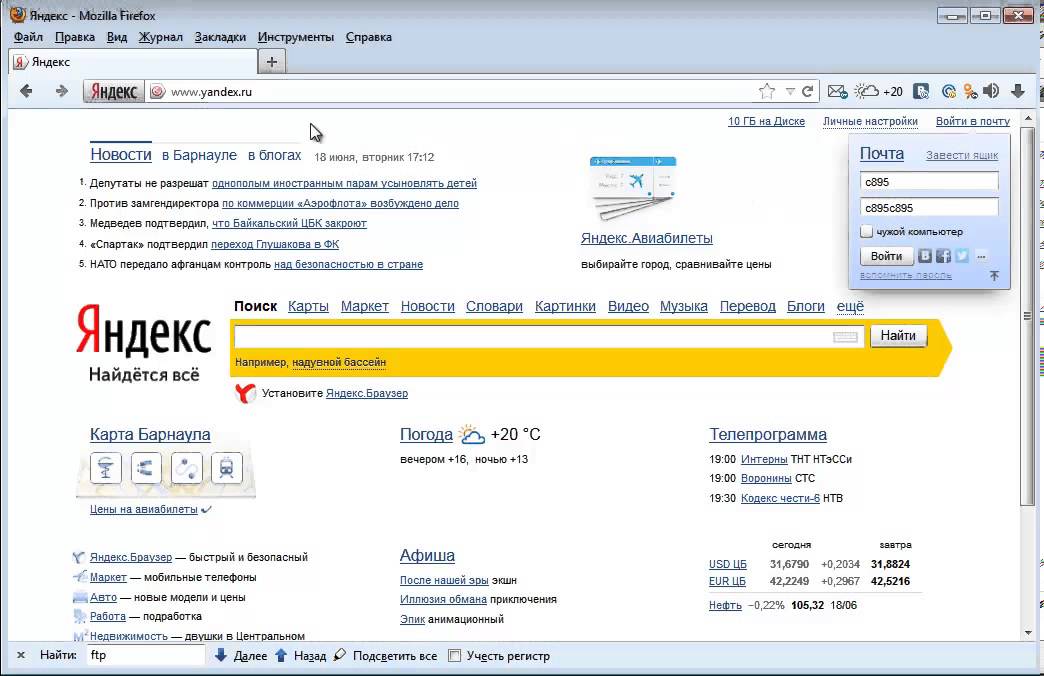Click the pharmacy icon on Barnaul map
This screenshot has height=676, width=1044.
(105, 468)
